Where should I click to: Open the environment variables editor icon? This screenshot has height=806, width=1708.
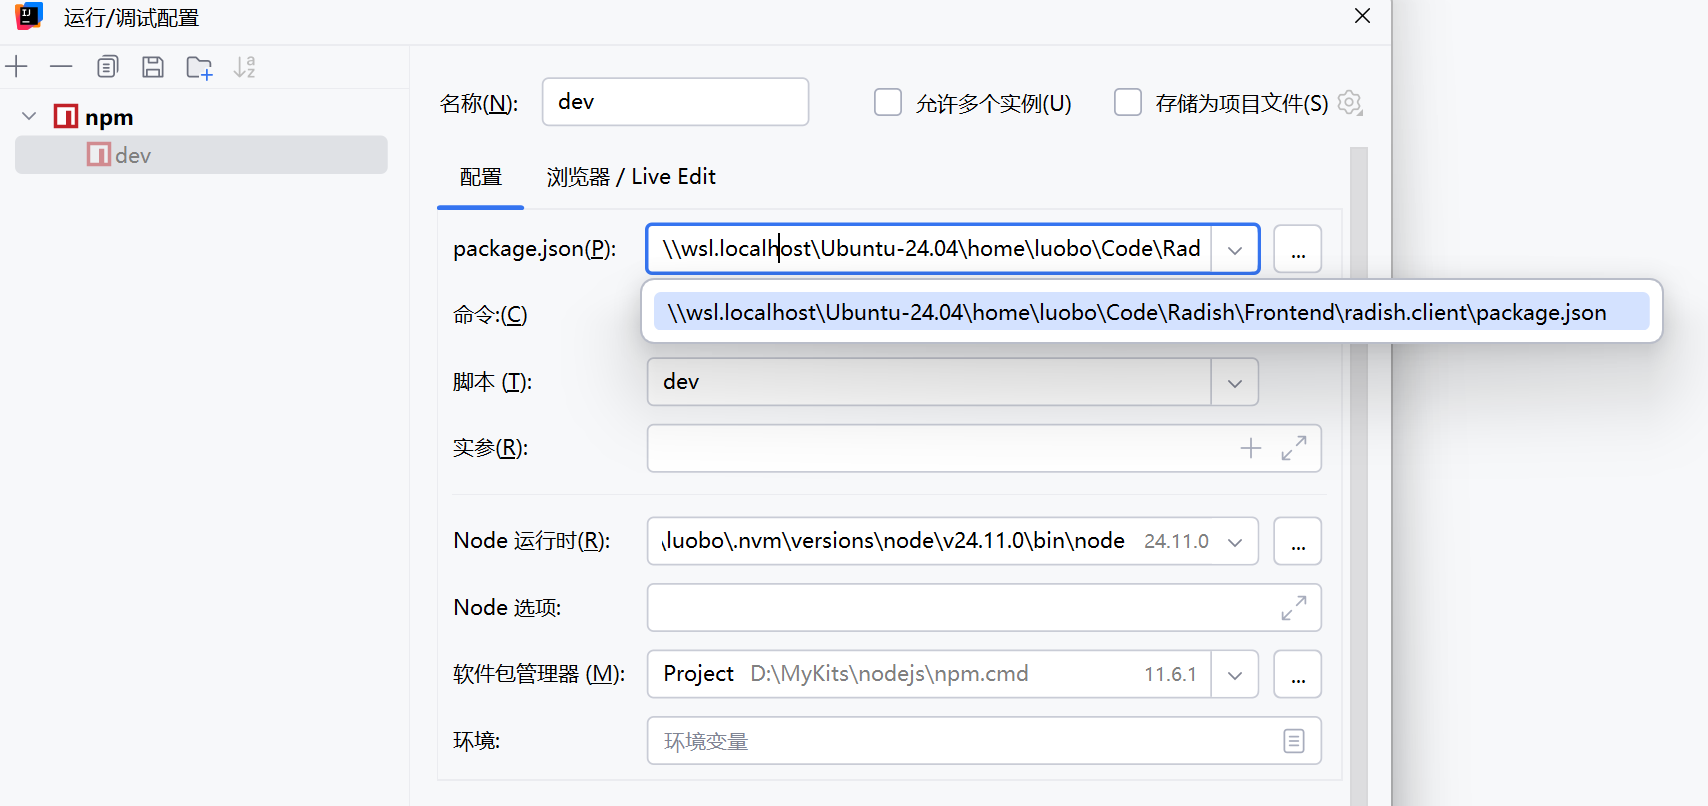point(1293,741)
